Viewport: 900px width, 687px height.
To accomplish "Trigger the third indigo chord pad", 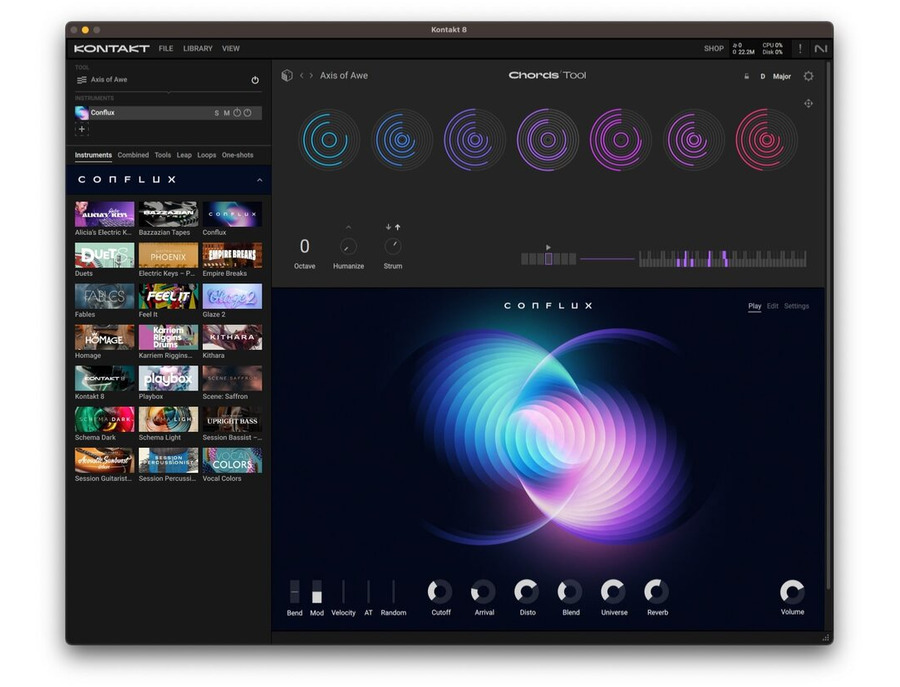I will coord(474,139).
